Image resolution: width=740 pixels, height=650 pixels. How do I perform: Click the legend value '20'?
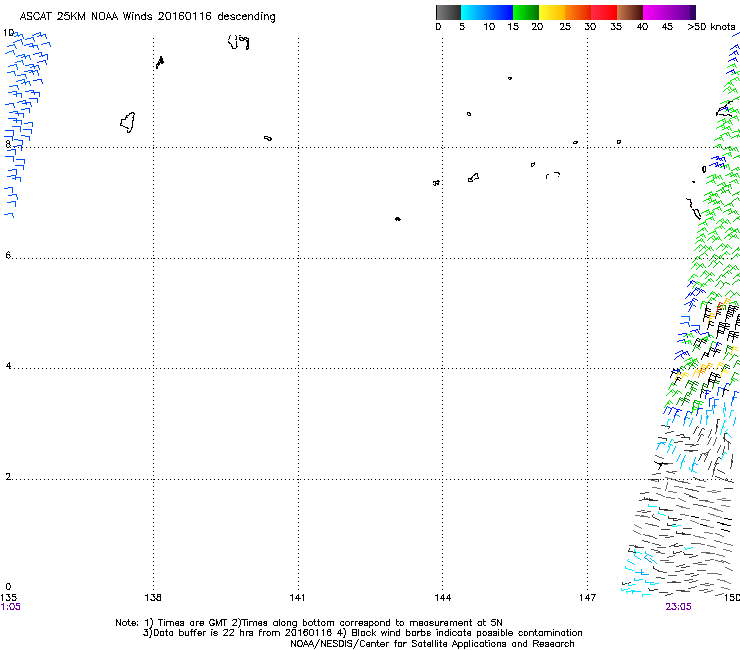click(537, 27)
